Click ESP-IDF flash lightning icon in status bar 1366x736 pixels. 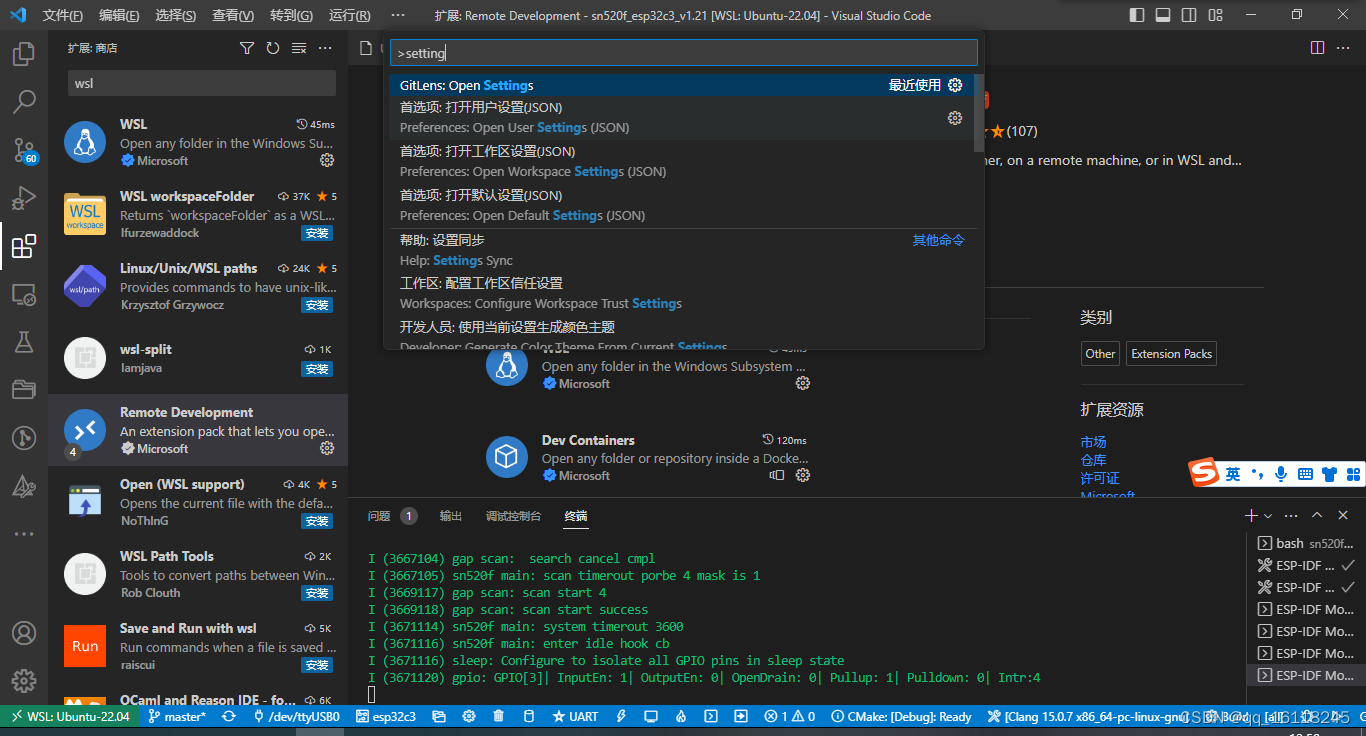tap(621, 716)
